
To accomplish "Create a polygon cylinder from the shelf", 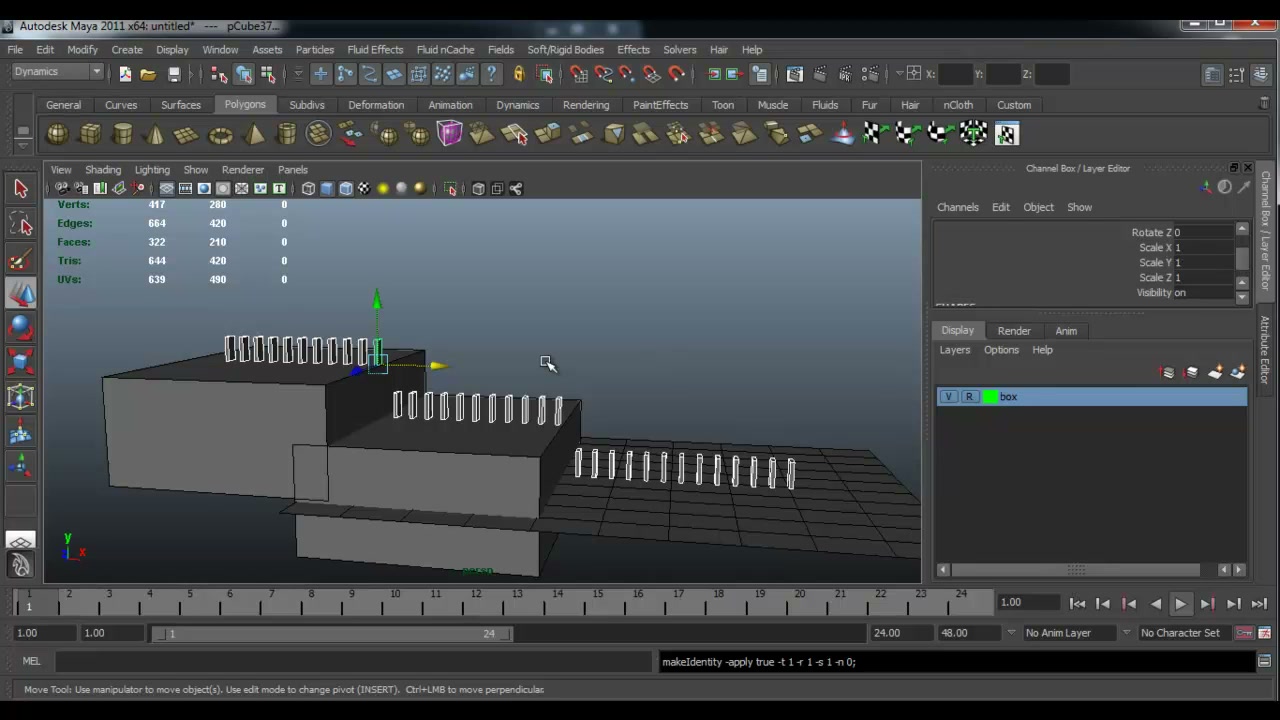I will click(122, 134).
